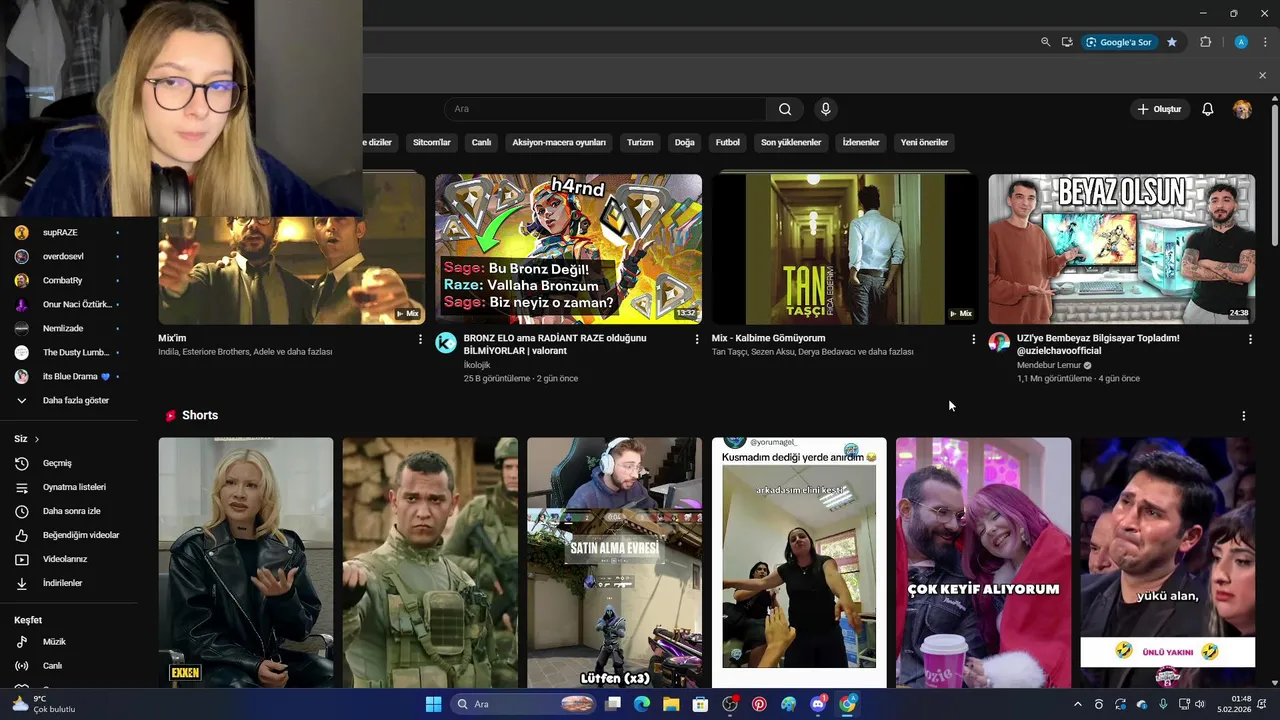This screenshot has width=1280, height=720.
Task: Open the Chrome three-dot menu
Action: (x=1265, y=42)
